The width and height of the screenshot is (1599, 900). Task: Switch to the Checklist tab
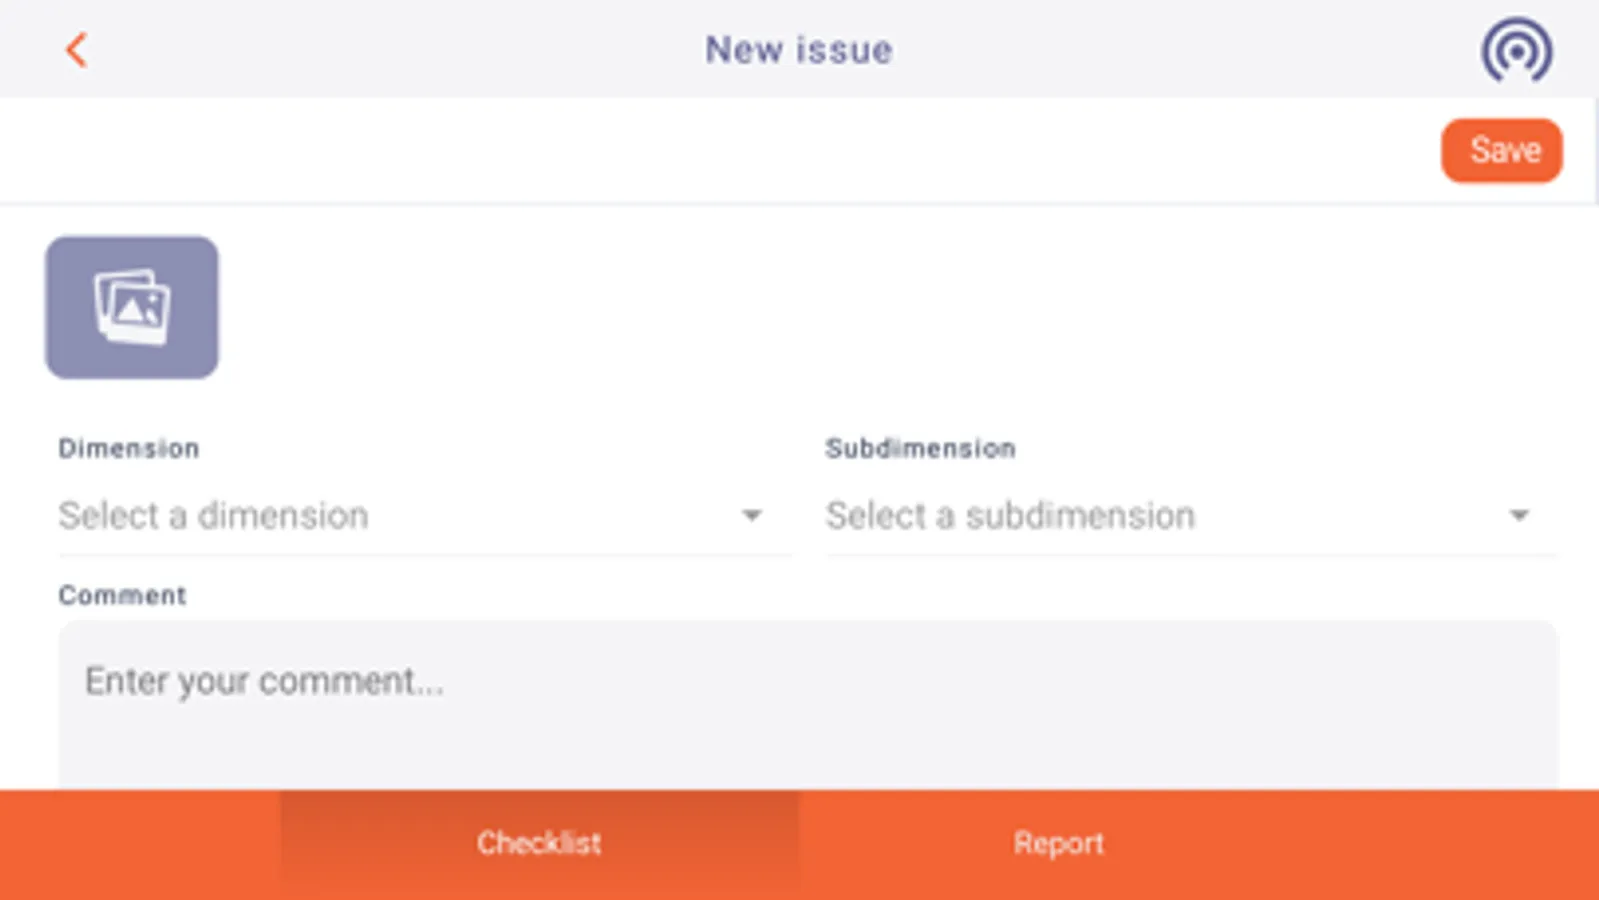[x=539, y=843]
